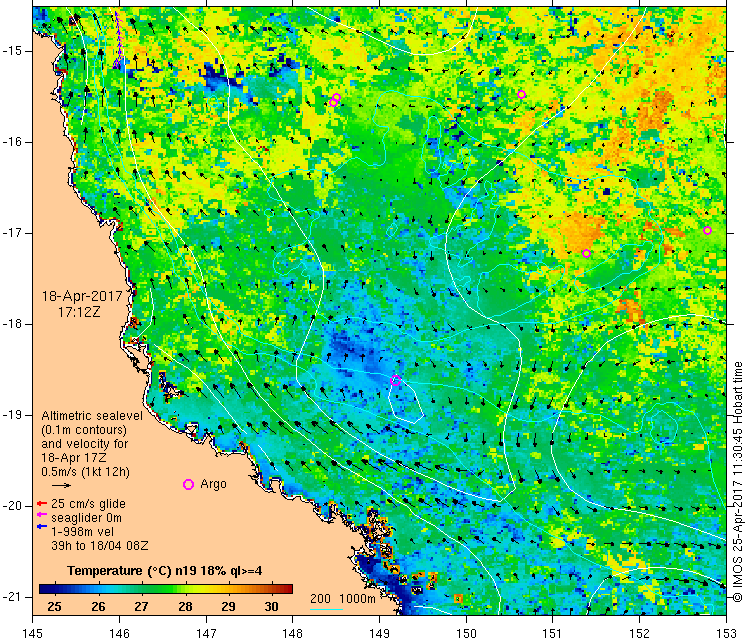Click the 28 tick label on color bar
The width and height of the screenshot is (750, 640).
click(185, 607)
